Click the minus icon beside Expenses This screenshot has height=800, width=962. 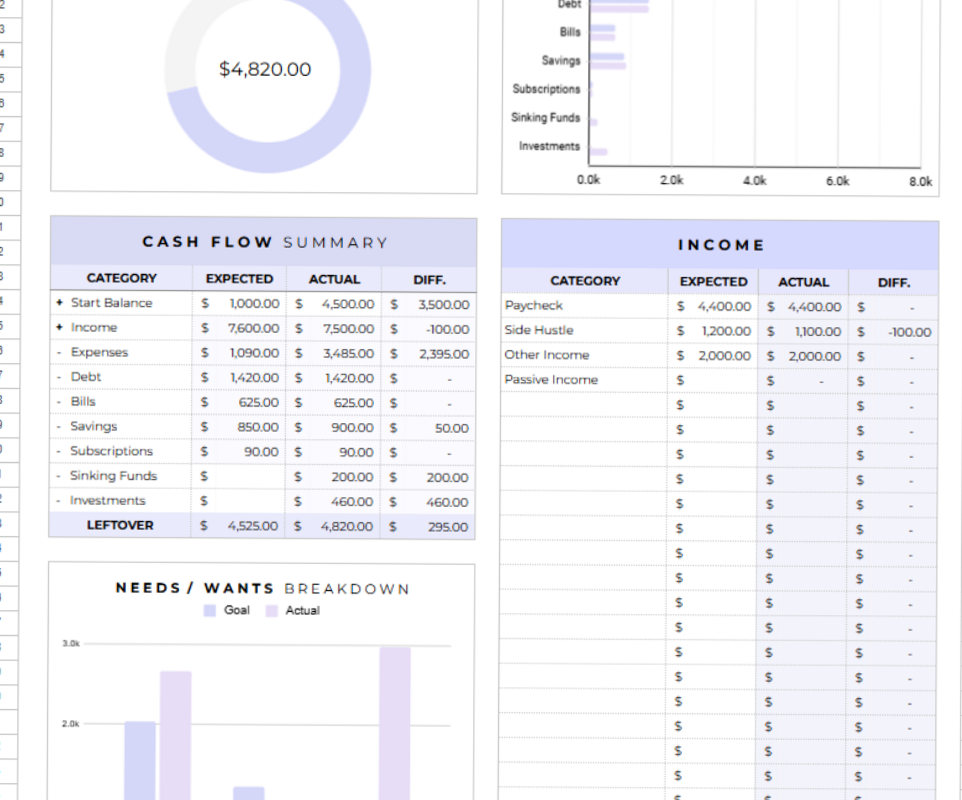[x=58, y=352]
